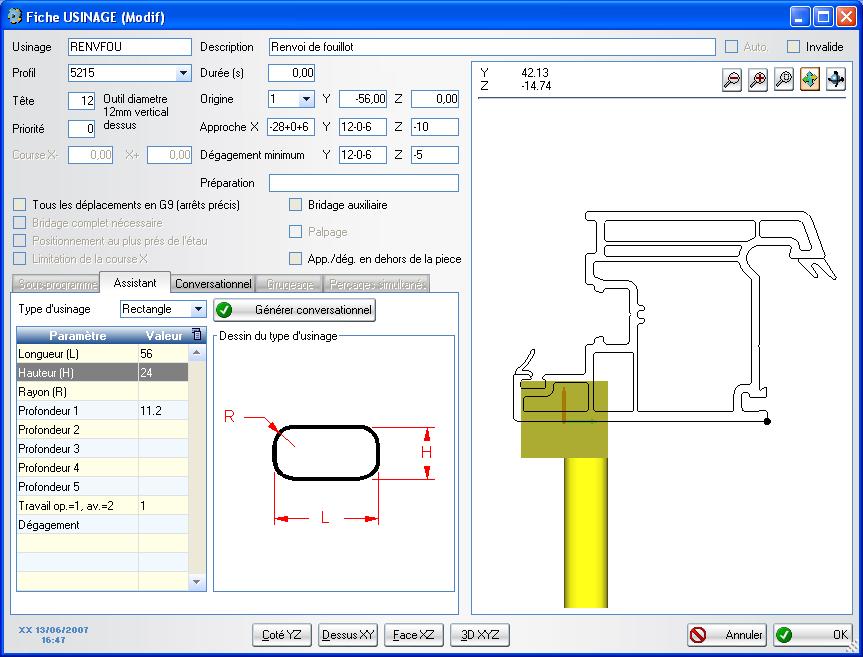The image size is (863, 657).
Task: Toggle the Invalide checkbox
Action: pyautogui.click(x=793, y=47)
